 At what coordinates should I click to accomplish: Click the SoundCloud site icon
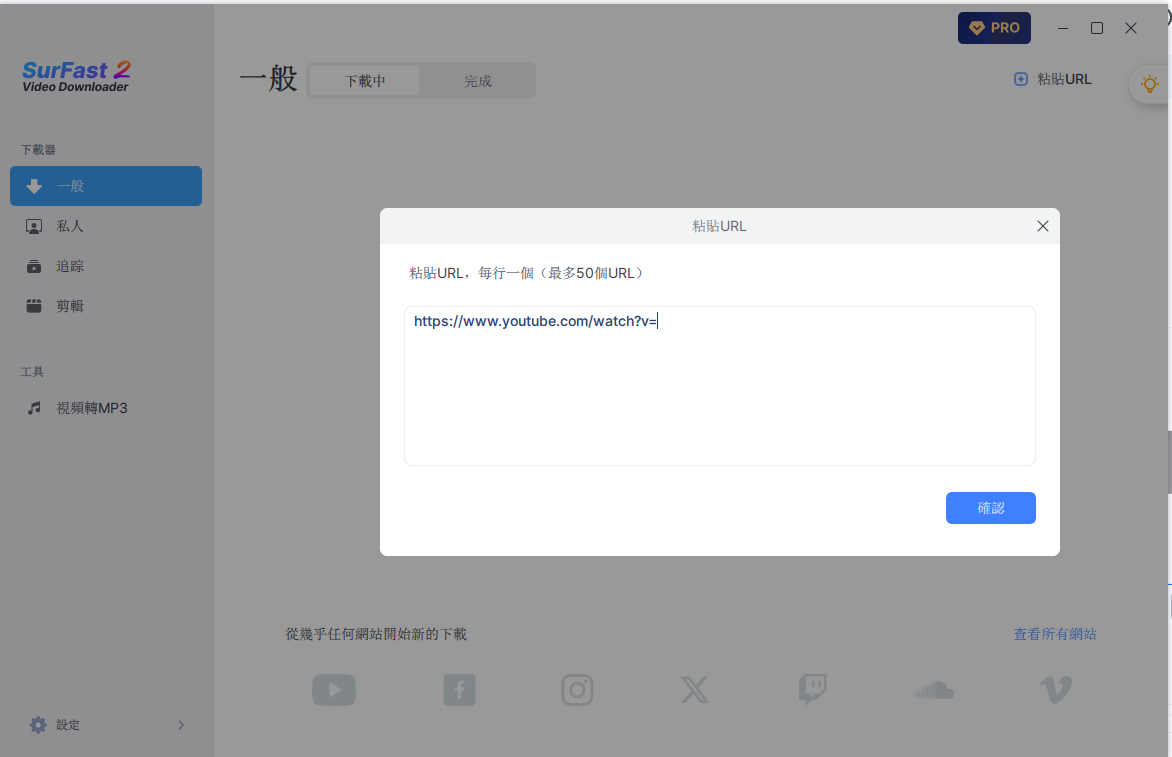click(x=934, y=690)
